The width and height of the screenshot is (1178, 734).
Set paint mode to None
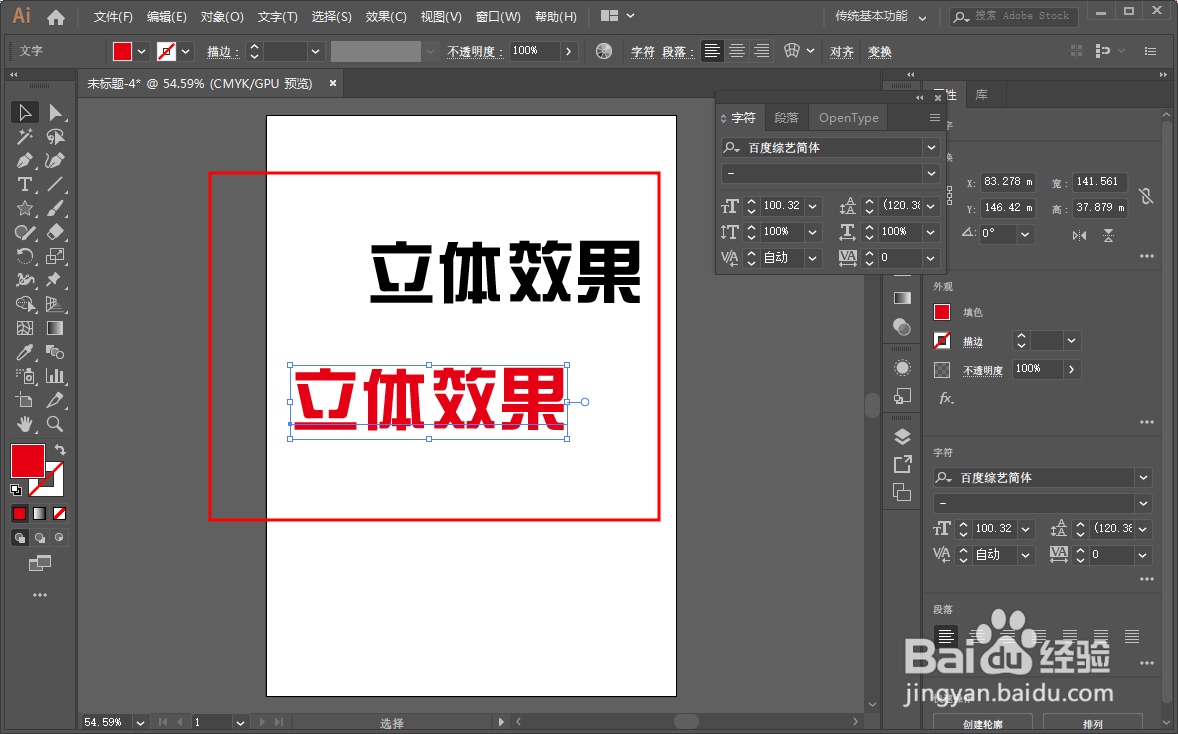59,514
